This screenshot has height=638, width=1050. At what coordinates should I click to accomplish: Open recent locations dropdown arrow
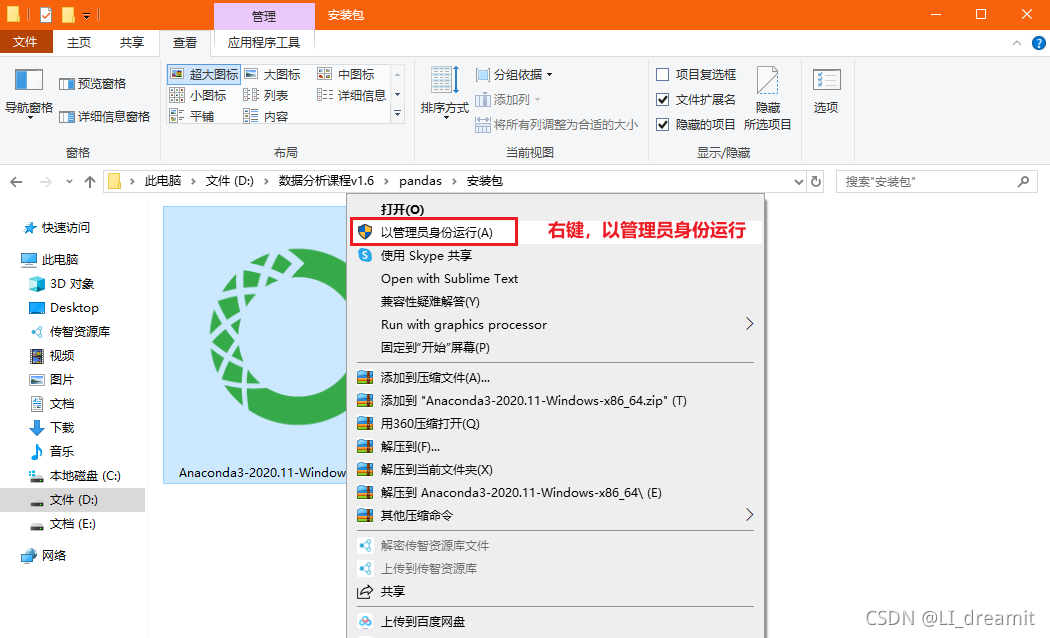pyautogui.click(x=69, y=181)
